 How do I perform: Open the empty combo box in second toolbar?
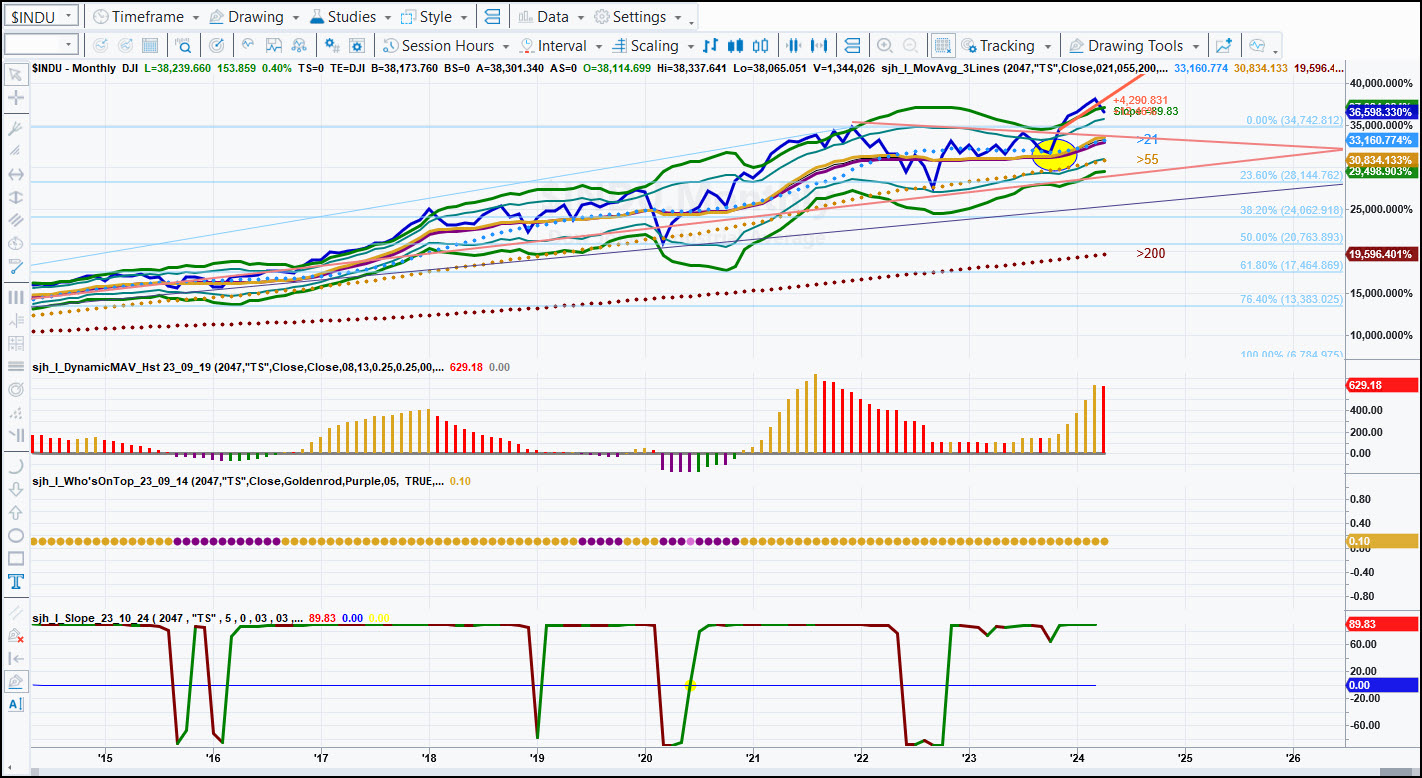point(41,45)
